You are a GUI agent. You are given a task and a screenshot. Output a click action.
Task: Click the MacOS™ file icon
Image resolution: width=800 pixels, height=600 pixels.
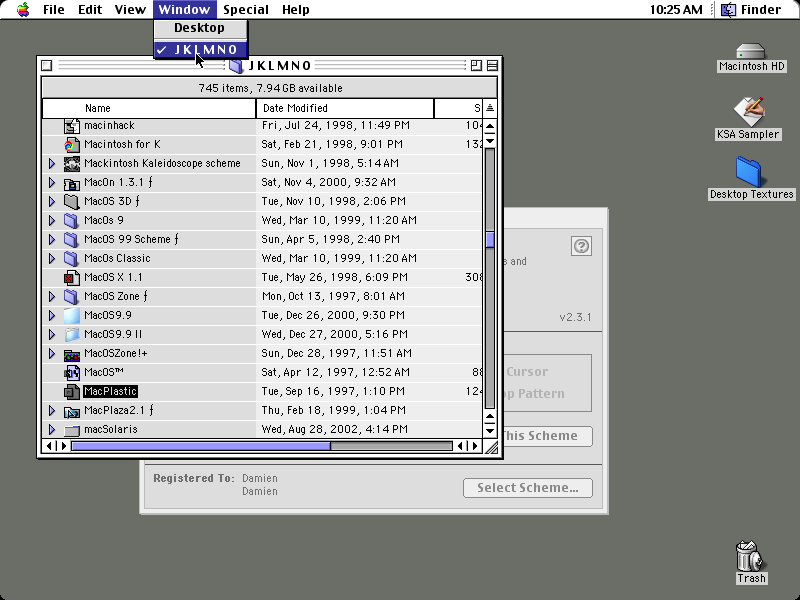pyautogui.click(x=72, y=372)
